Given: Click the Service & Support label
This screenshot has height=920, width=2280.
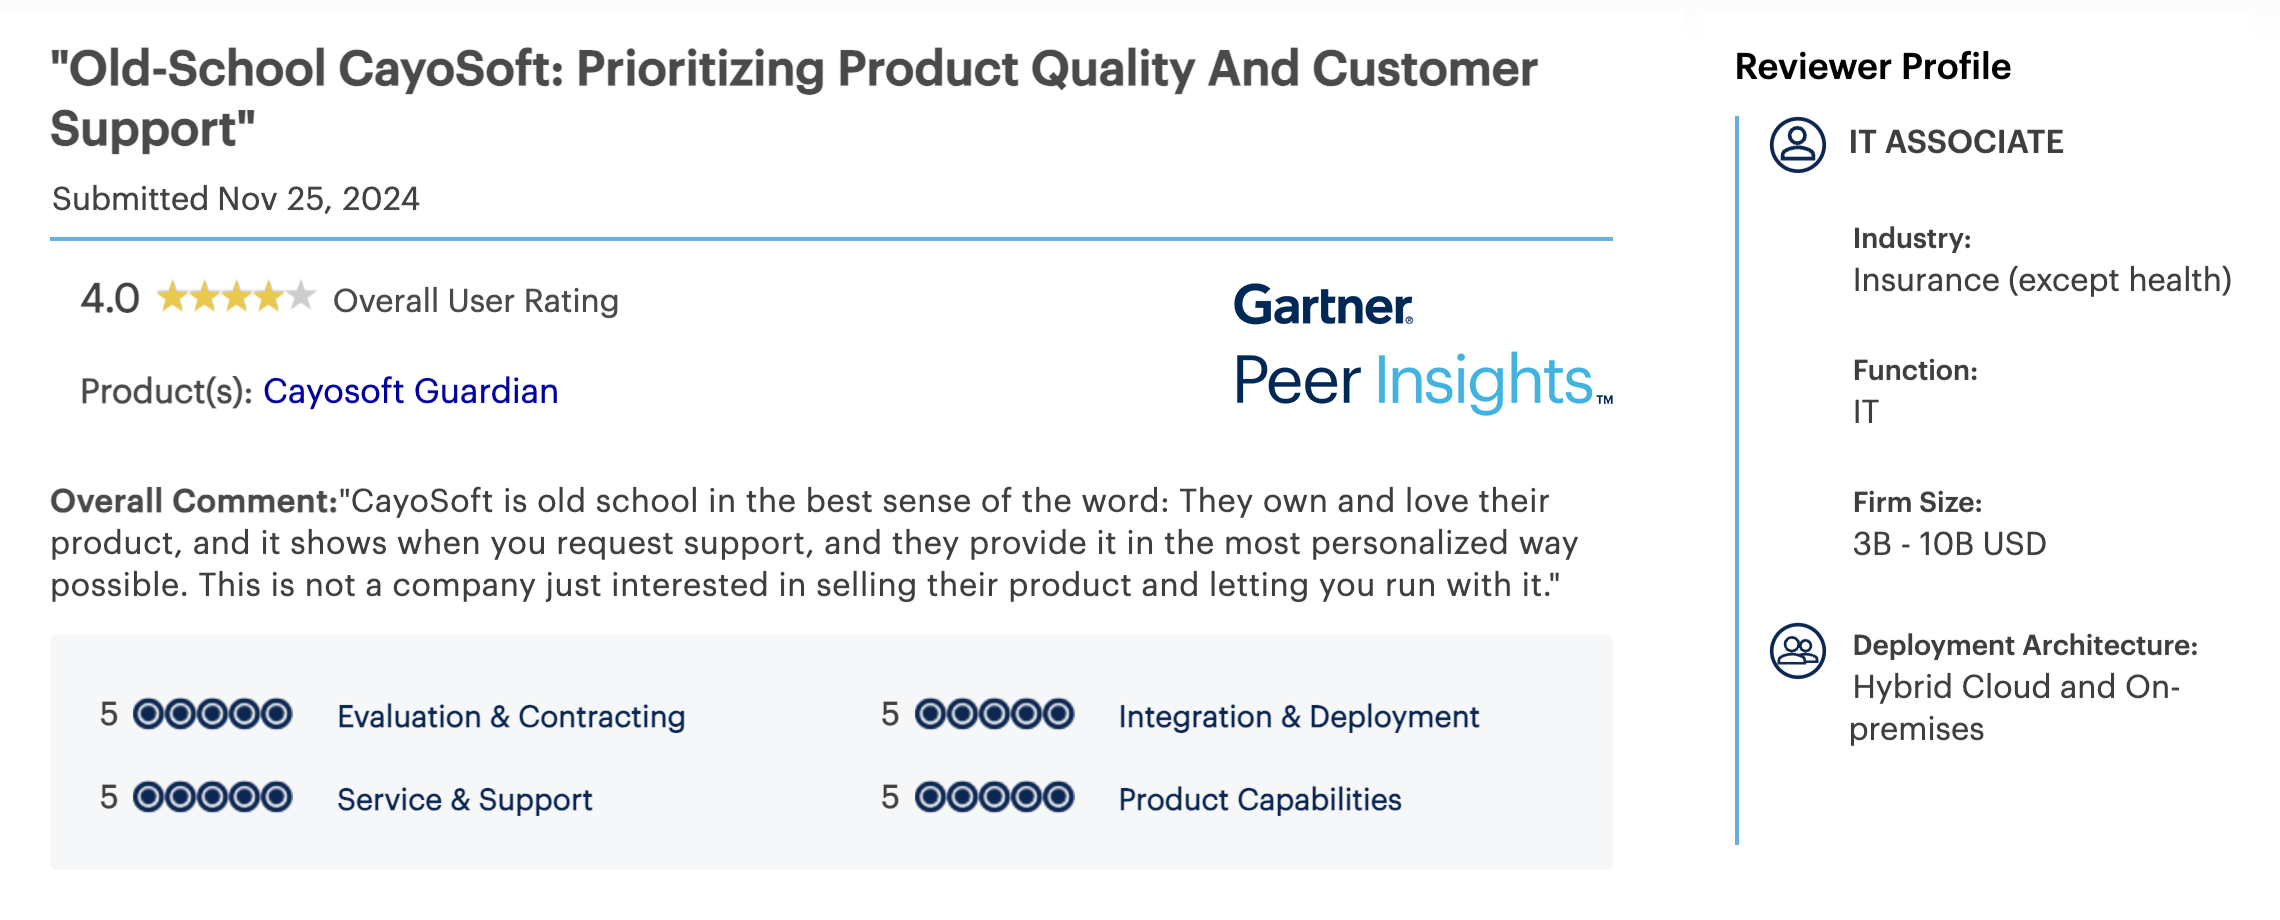Looking at the screenshot, I should pyautogui.click(x=464, y=799).
